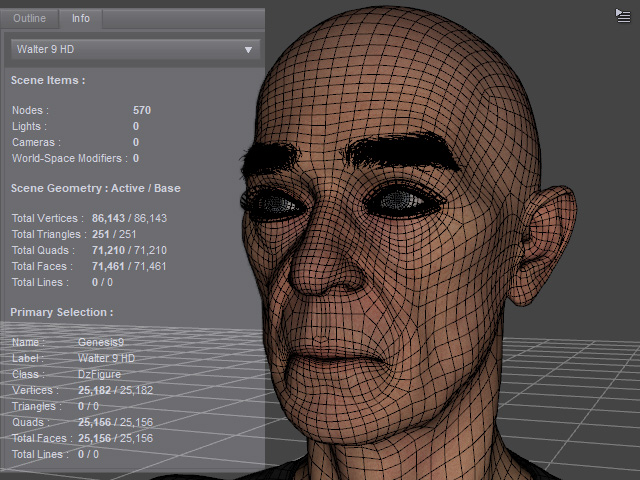Click the Genesis9 name value
Image resolution: width=640 pixels, height=480 pixels.
click(x=101, y=342)
